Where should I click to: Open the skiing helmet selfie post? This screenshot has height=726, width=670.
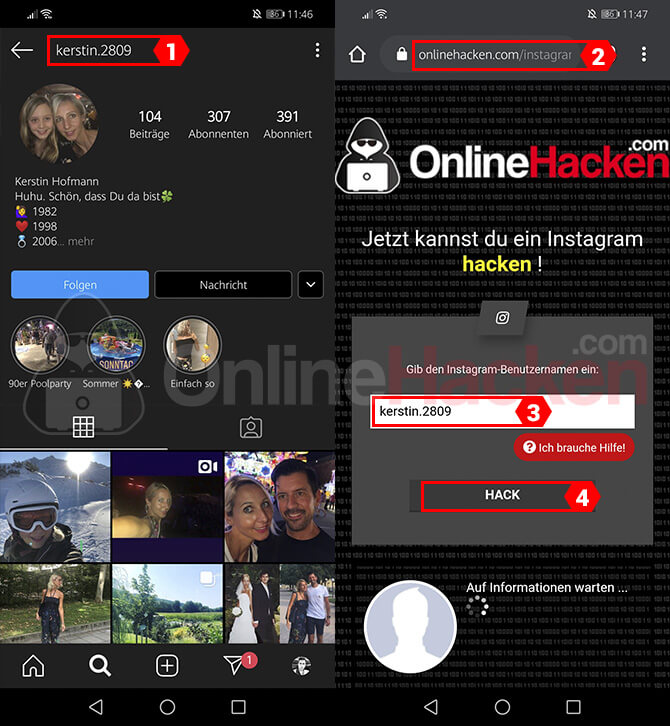point(55,507)
